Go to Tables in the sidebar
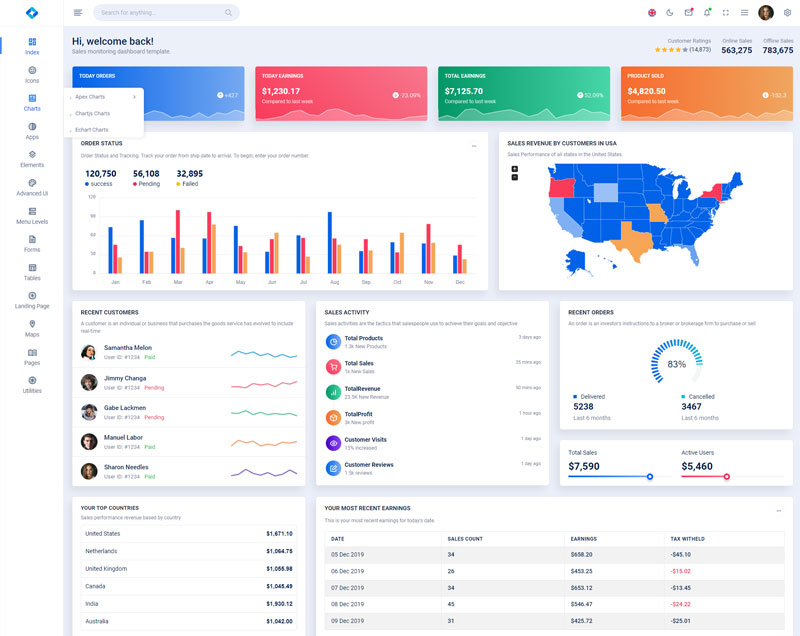 point(32,272)
